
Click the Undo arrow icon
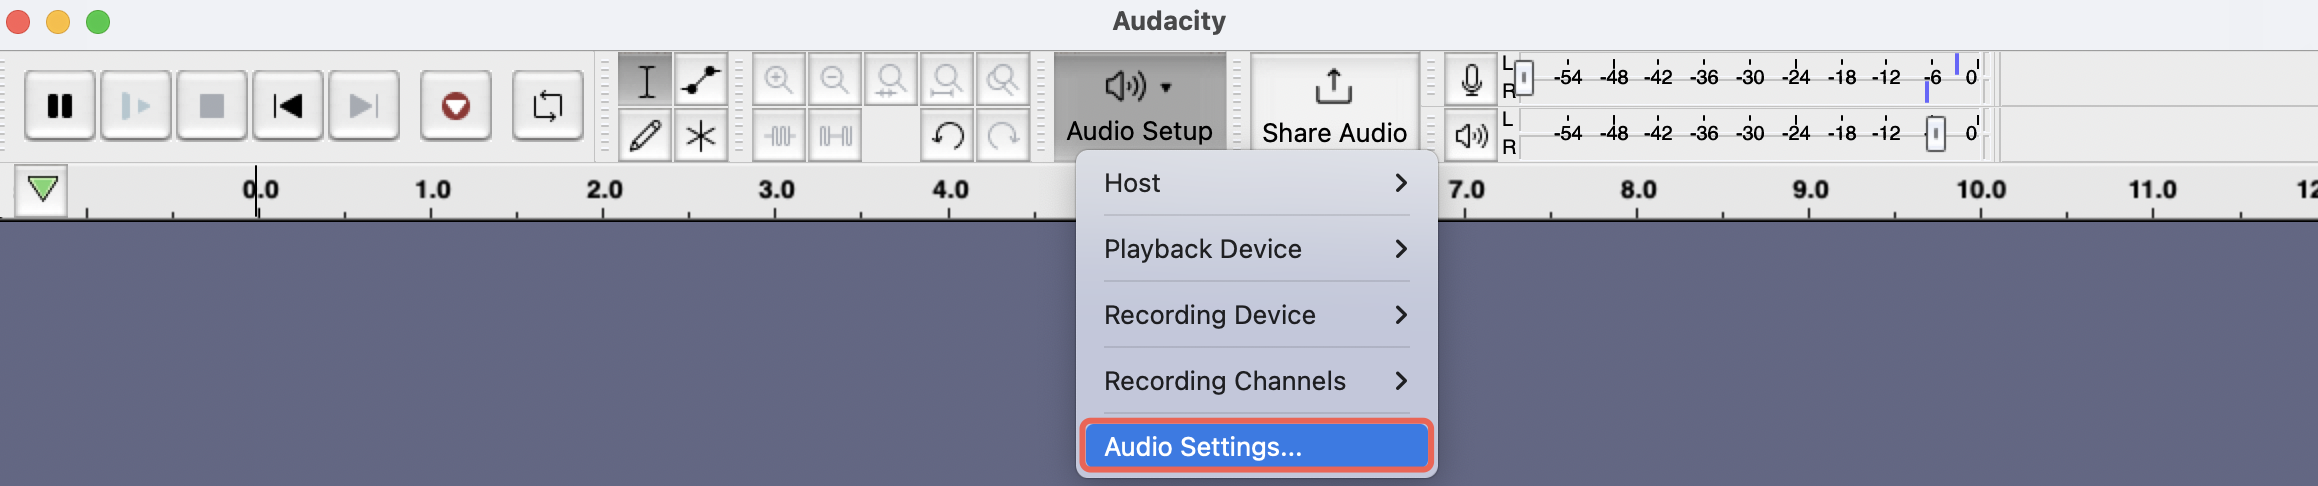click(x=947, y=135)
